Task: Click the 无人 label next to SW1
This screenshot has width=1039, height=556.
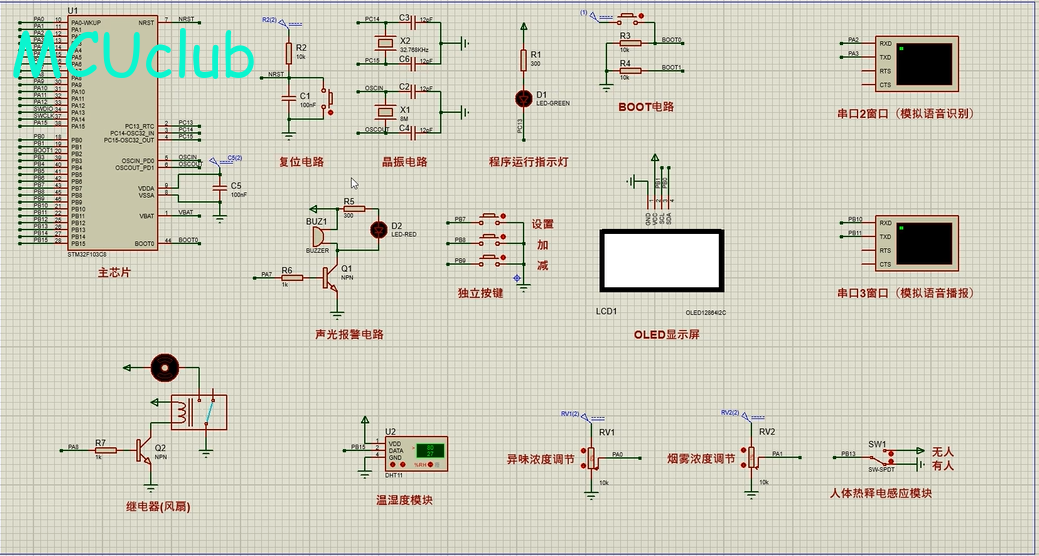Action: (942, 451)
